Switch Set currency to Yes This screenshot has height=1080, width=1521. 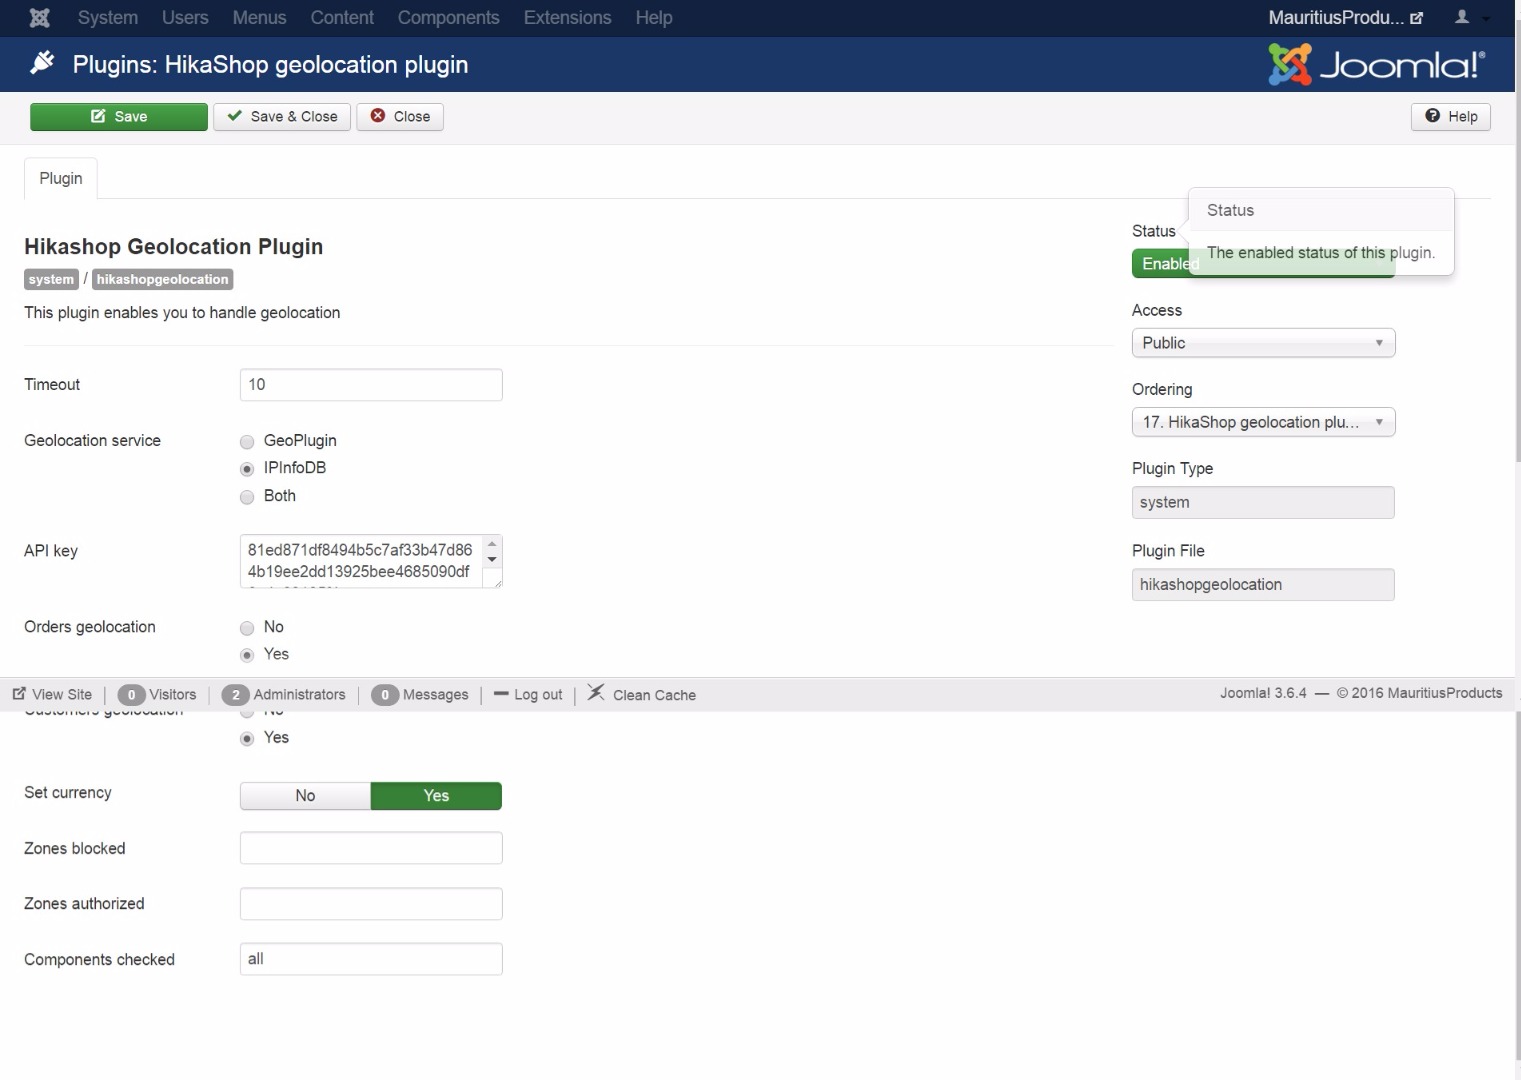tap(436, 796)
